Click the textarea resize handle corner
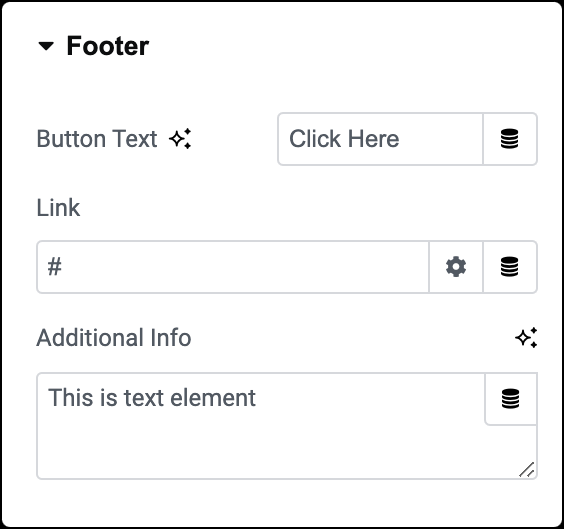Viewport: 564px width, 529px height. pos(527,470)
